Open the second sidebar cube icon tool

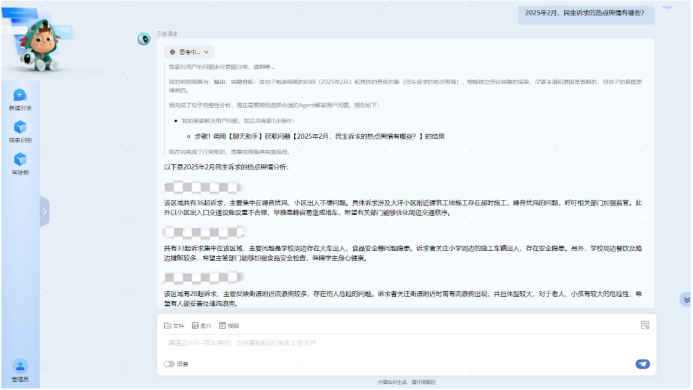(20, 127)
